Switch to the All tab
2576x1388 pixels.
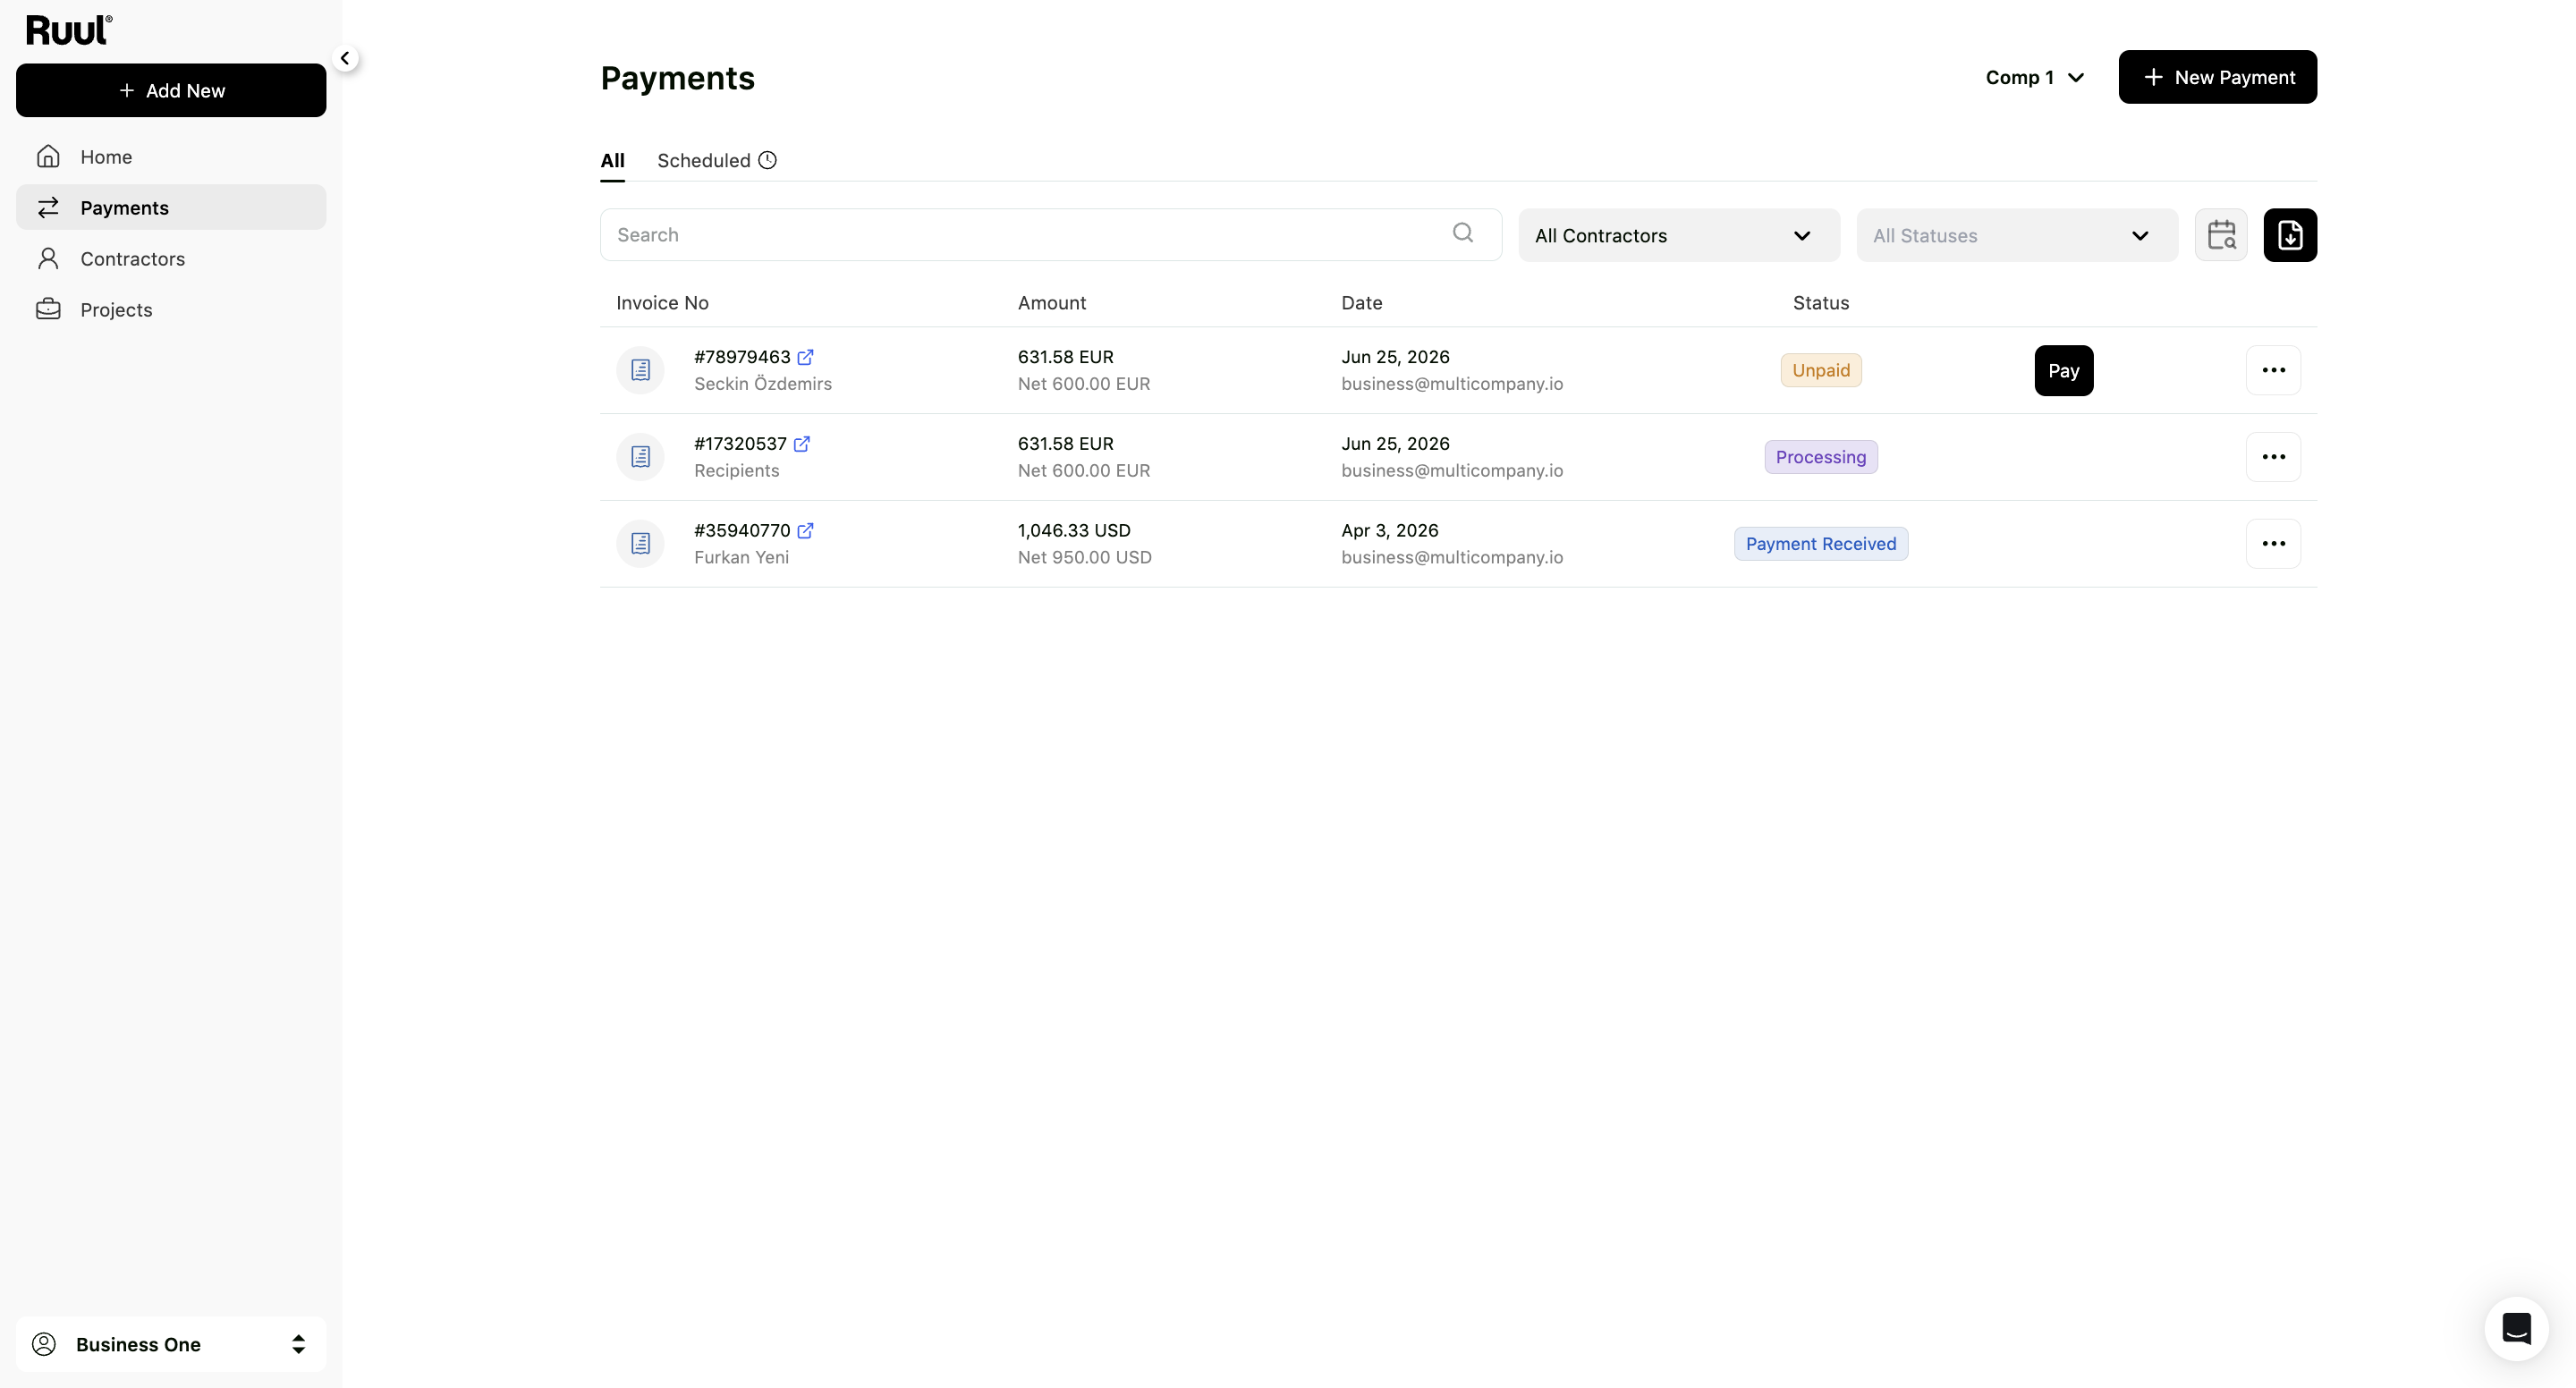click(612, 161)
